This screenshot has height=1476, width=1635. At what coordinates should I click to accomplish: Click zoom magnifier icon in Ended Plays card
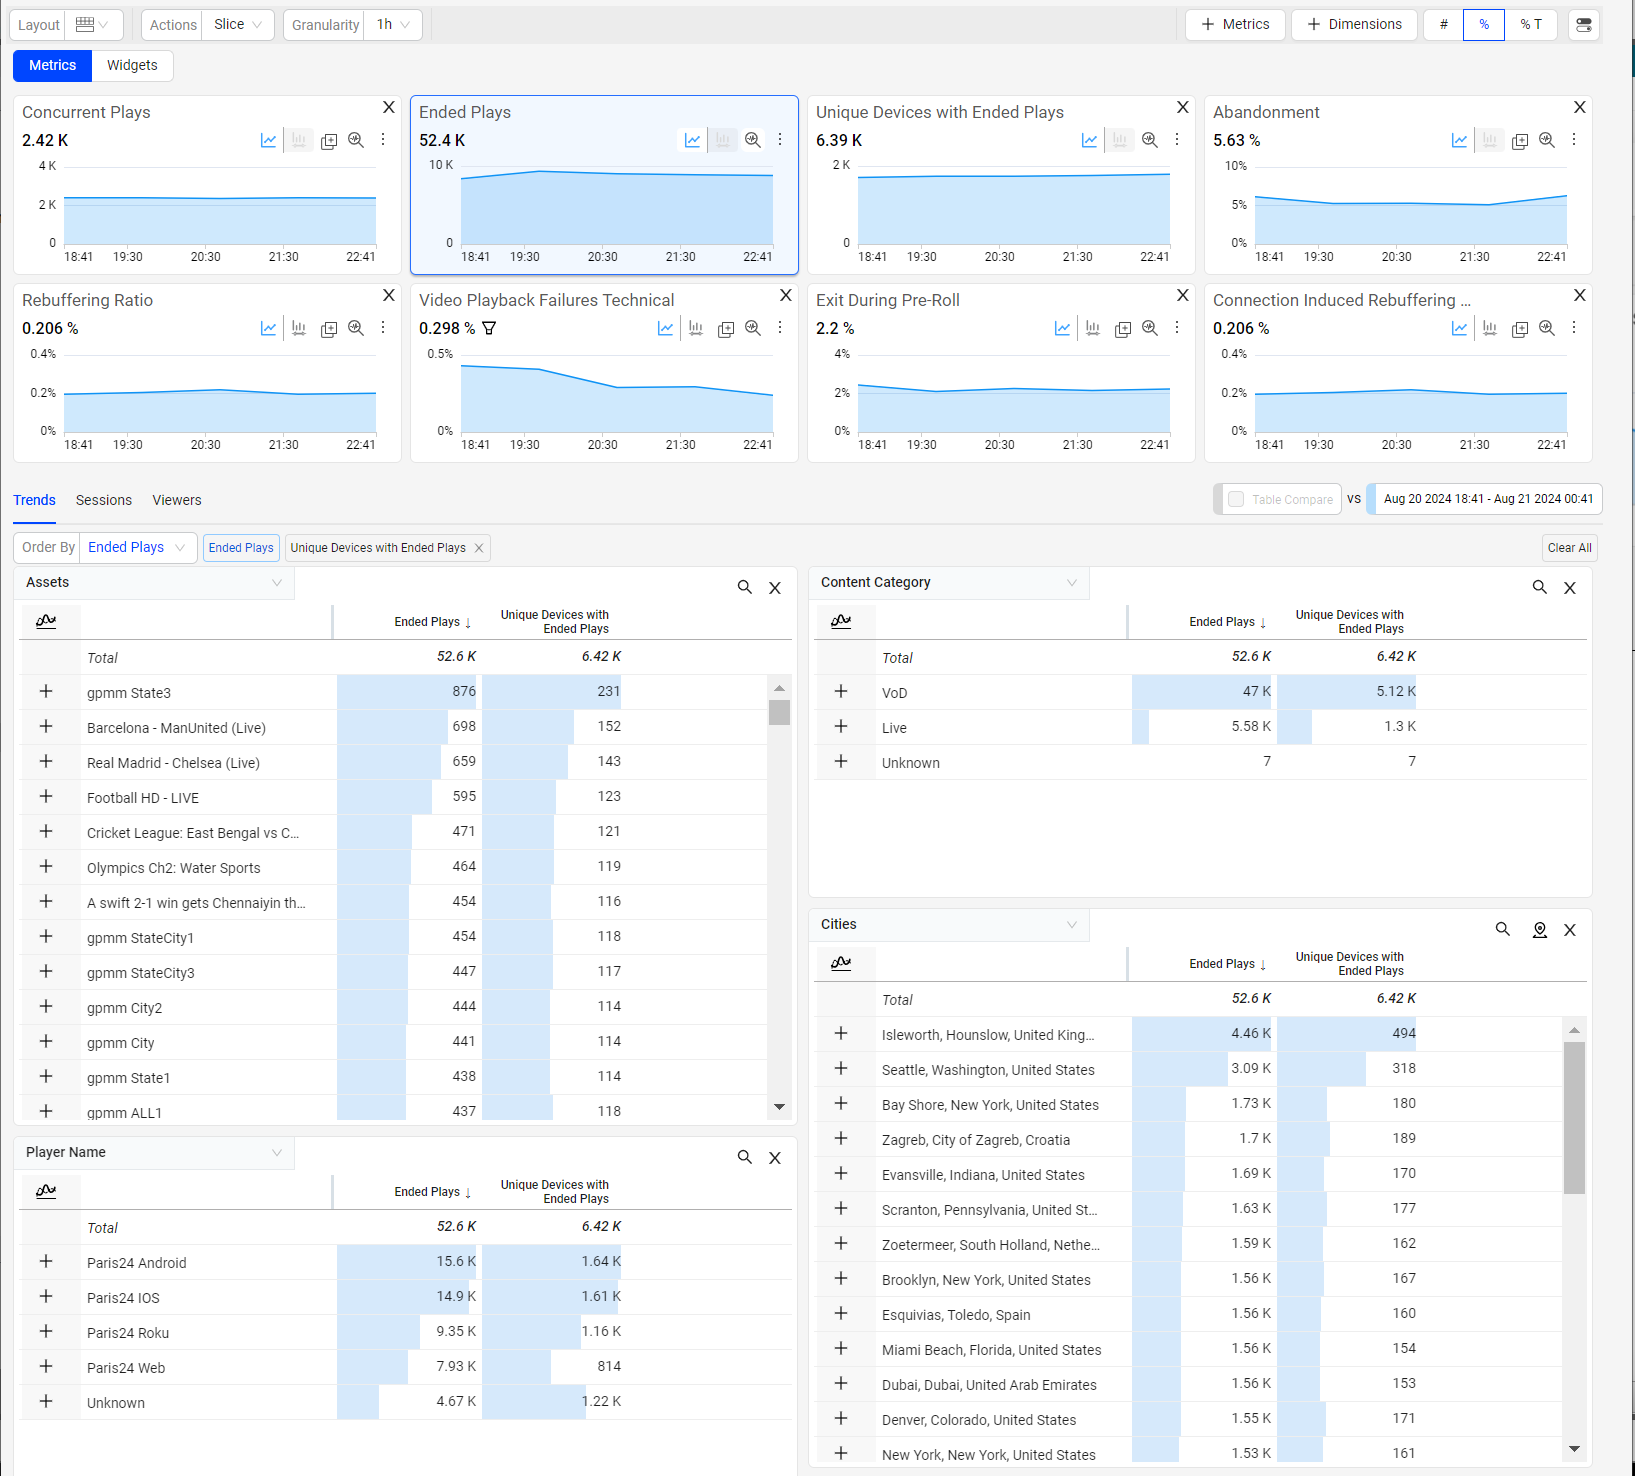[753, 141]
